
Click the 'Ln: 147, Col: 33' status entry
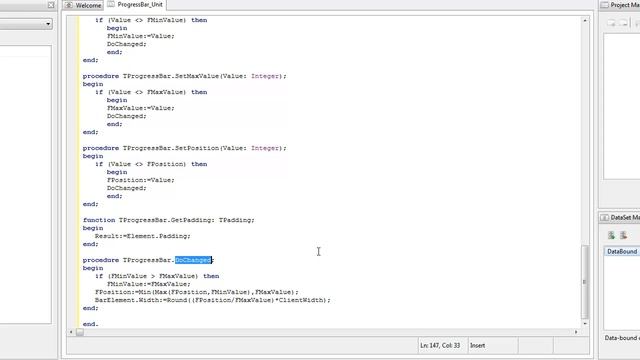440,346
